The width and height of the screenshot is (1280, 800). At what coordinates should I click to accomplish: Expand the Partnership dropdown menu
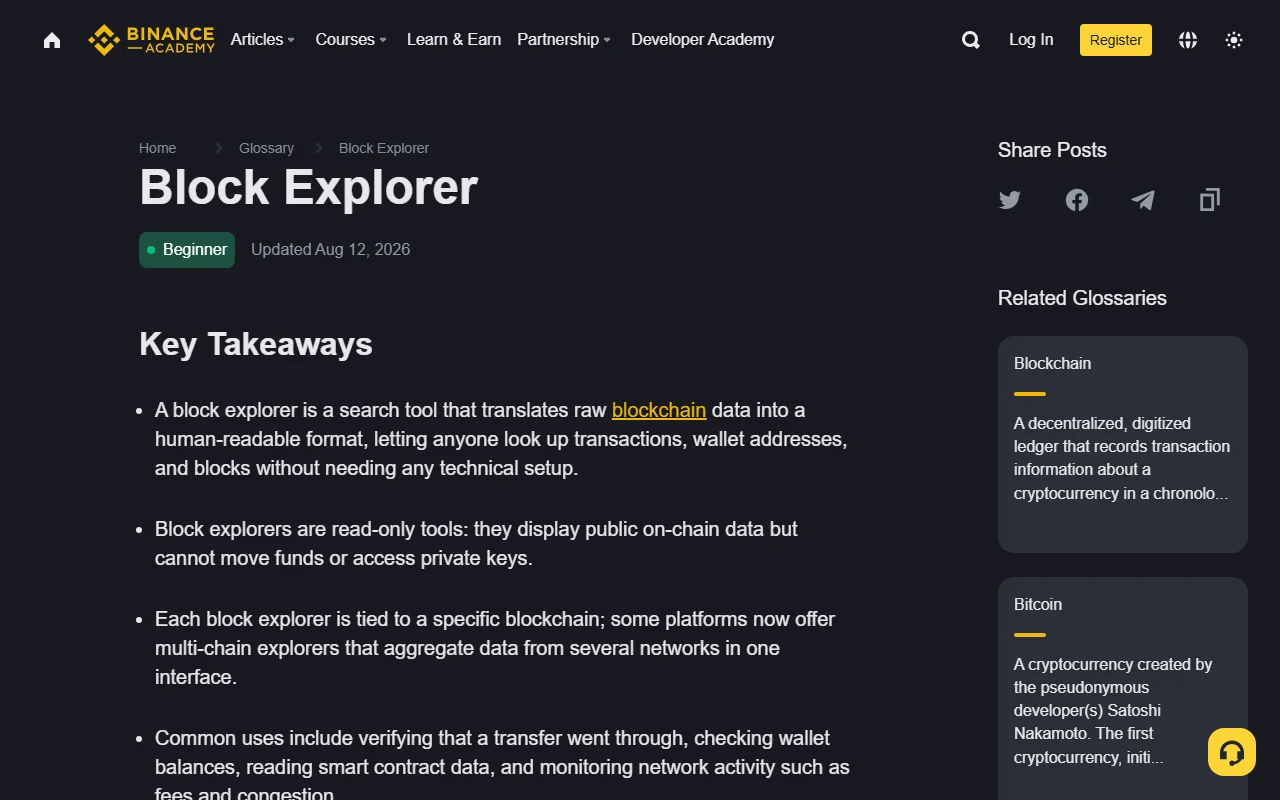pyautogui.click(x=564, y=40)
